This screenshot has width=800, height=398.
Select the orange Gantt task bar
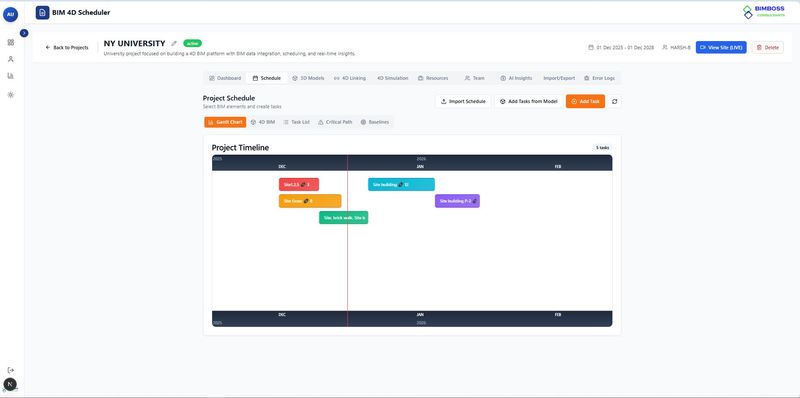310,201
